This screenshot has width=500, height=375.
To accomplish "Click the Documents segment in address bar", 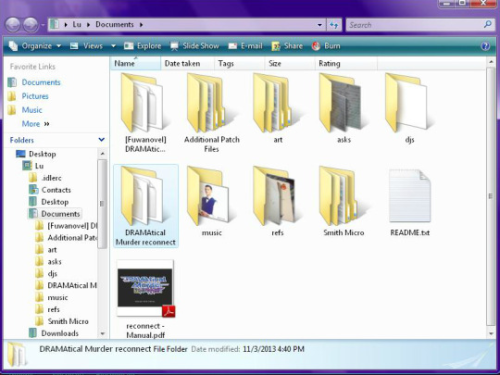I will [114, 25].
